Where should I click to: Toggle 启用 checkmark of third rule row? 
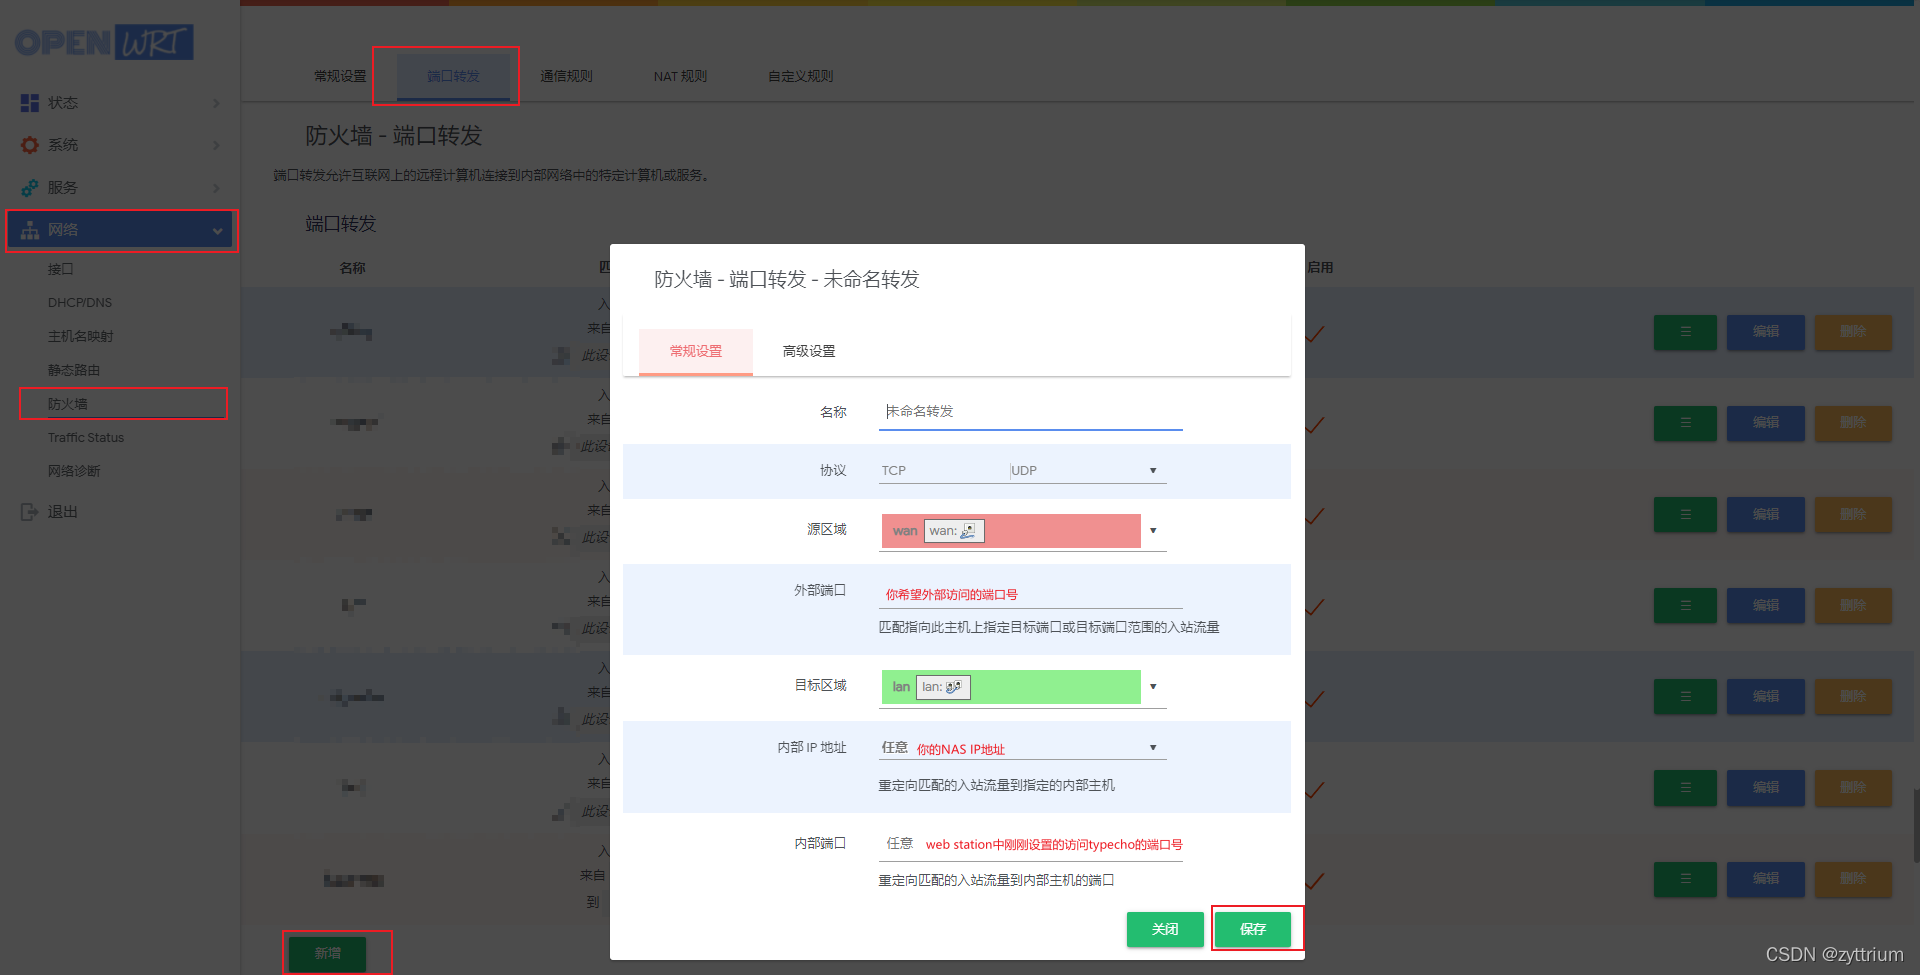coord(1315,516)
